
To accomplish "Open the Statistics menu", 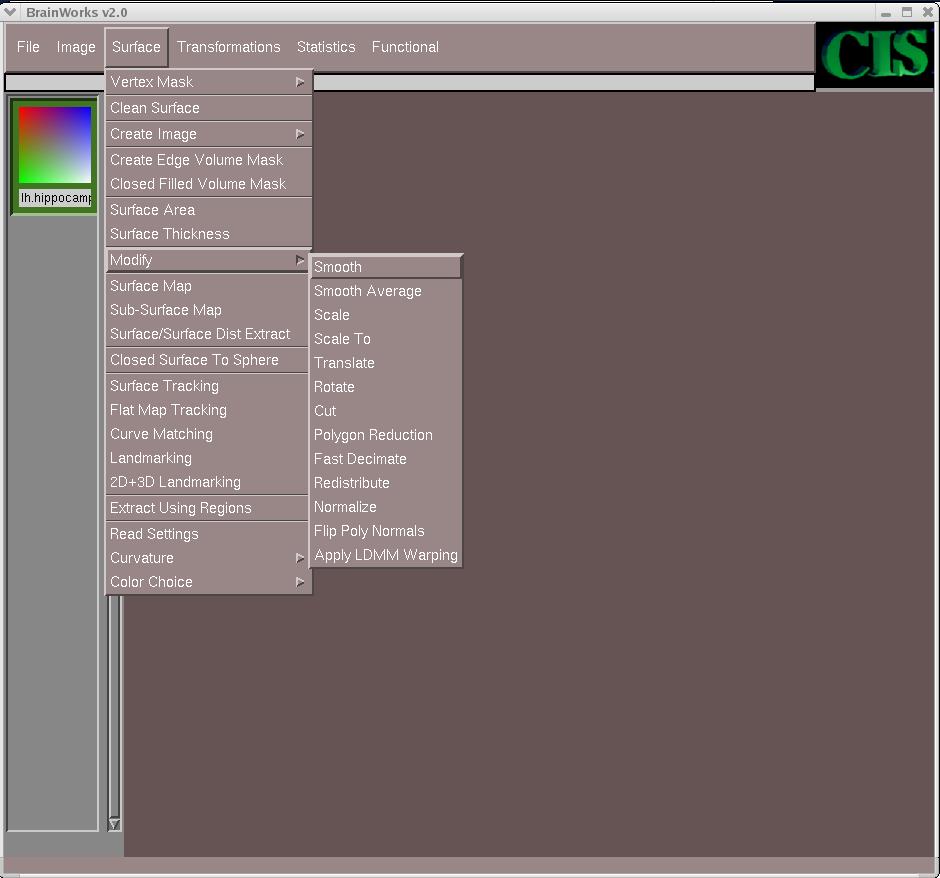I will click(x=326, y=47).
